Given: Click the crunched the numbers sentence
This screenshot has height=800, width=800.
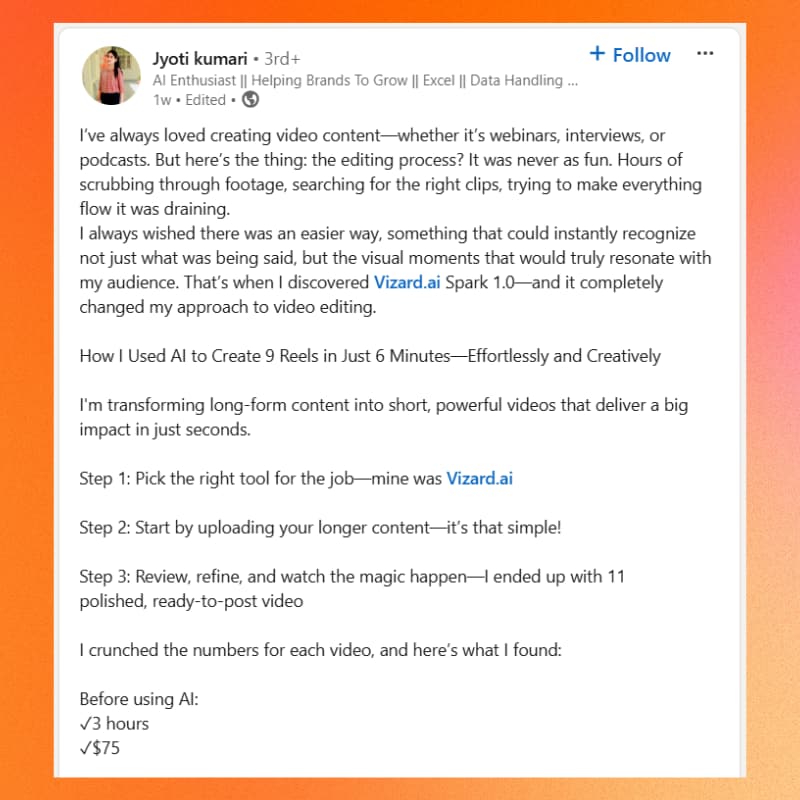Looking at the screenshot, I should click(x=321, y=650).
